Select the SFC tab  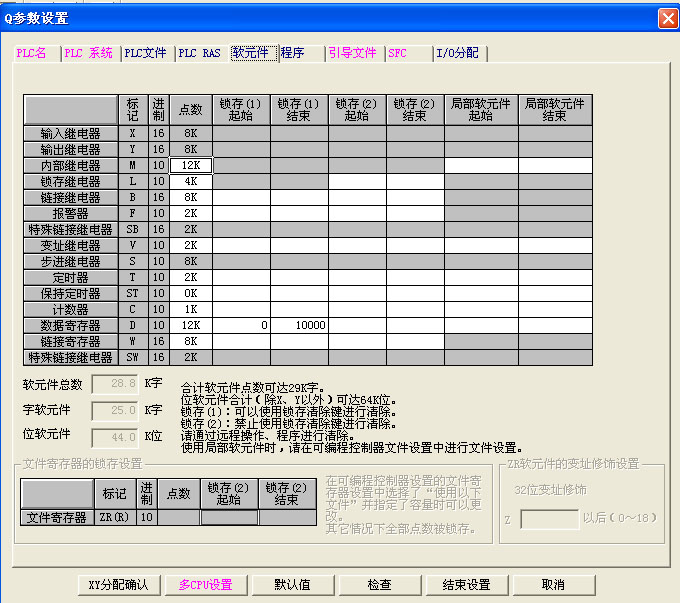[x=398, y=54]
